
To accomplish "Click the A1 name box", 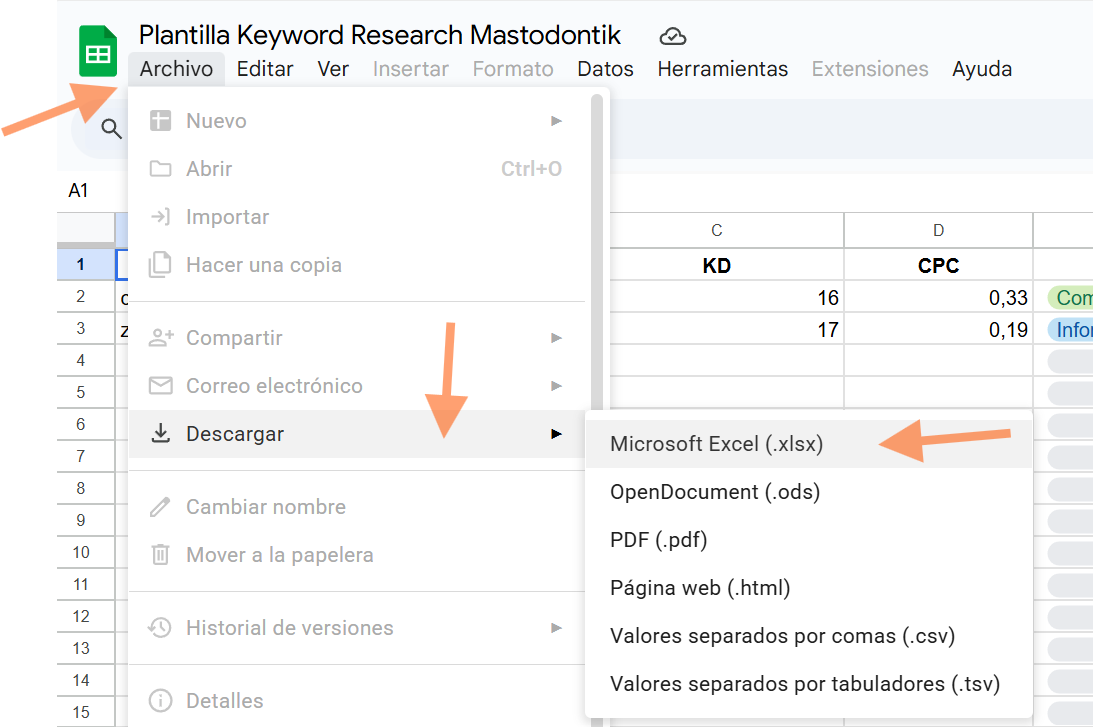I will (79, 190).
